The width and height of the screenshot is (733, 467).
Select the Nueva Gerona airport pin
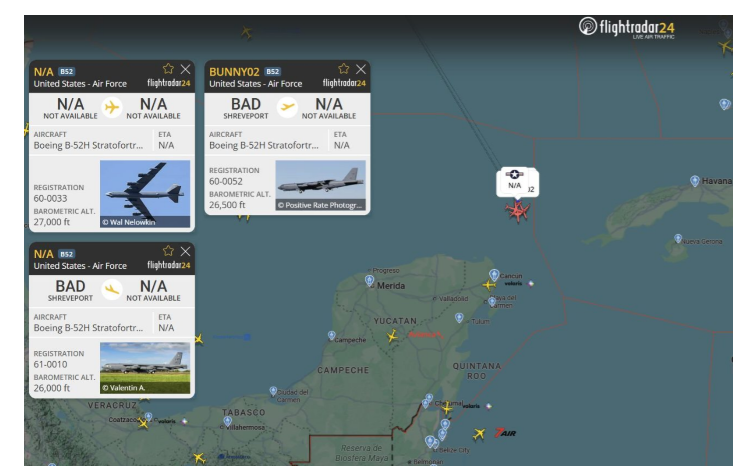click(x=678, y=239)
